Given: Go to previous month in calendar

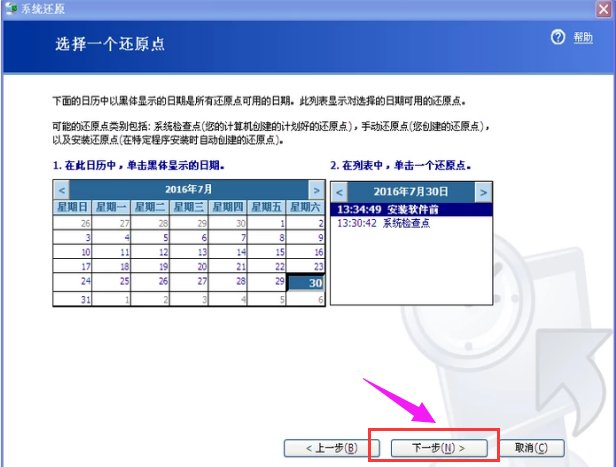Looking at the screenshot, I should (61, 189).
